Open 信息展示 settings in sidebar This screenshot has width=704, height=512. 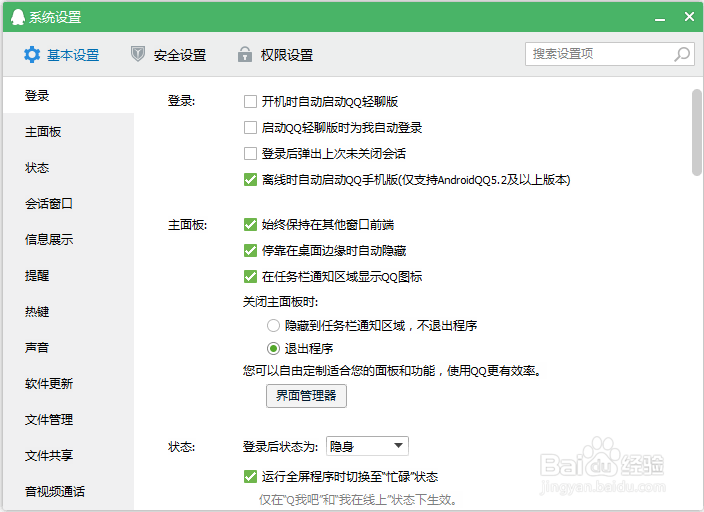tap(68, 239)
